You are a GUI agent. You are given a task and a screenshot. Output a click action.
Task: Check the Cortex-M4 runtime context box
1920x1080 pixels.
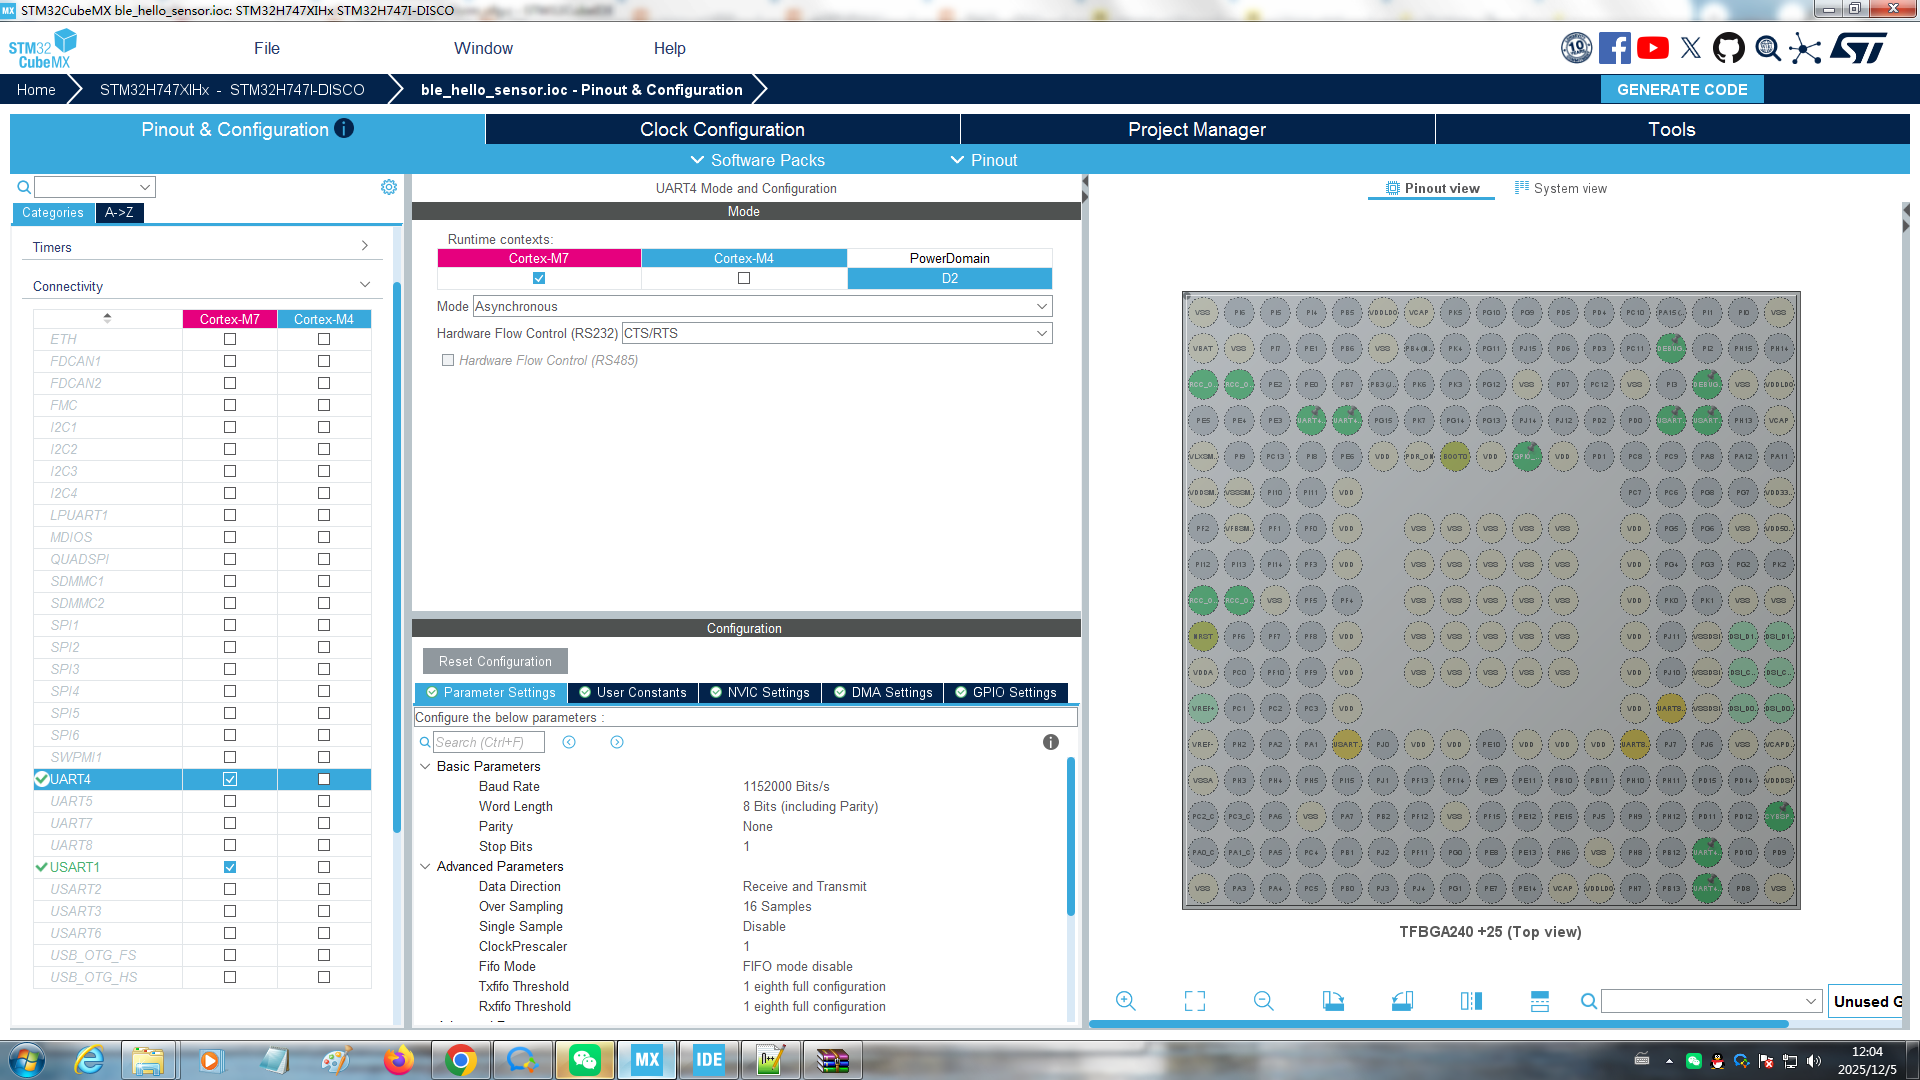[744, 278]
